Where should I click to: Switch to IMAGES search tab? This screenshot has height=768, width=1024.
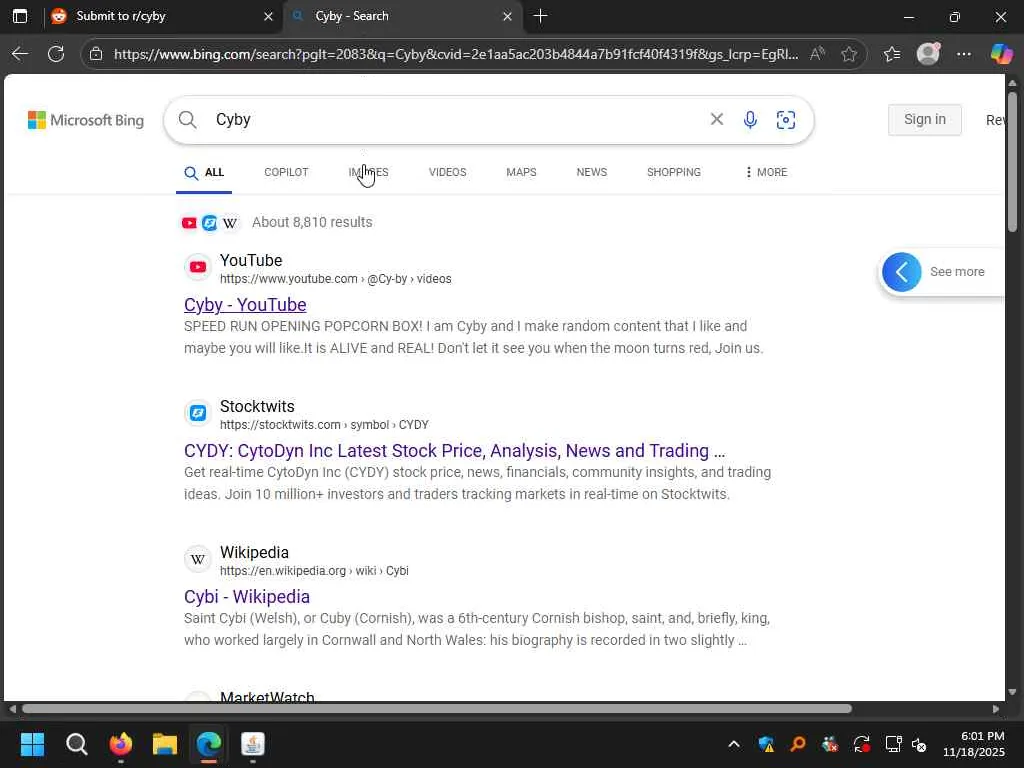[368, 172]
